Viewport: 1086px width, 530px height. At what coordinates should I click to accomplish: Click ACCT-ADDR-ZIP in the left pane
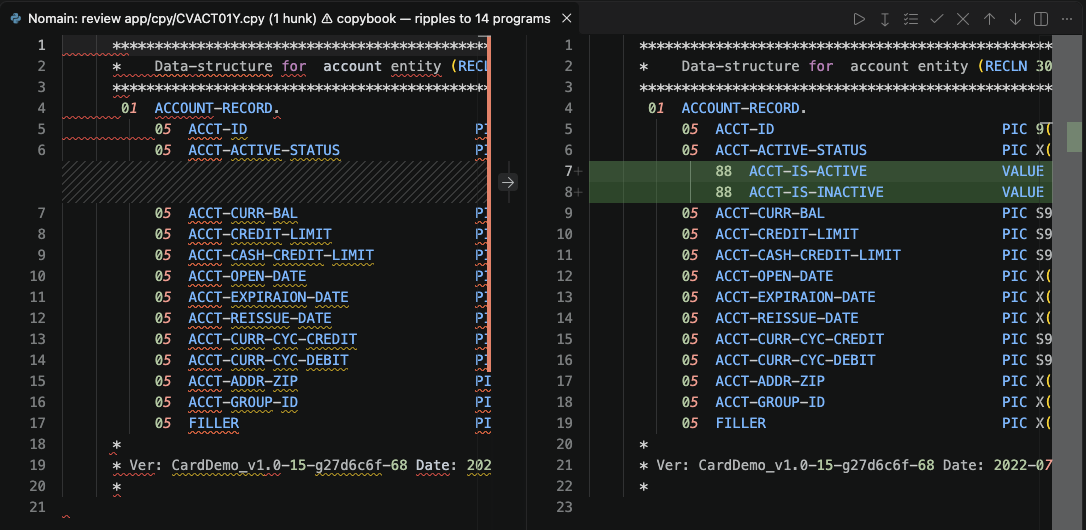(x=243, y=381)
